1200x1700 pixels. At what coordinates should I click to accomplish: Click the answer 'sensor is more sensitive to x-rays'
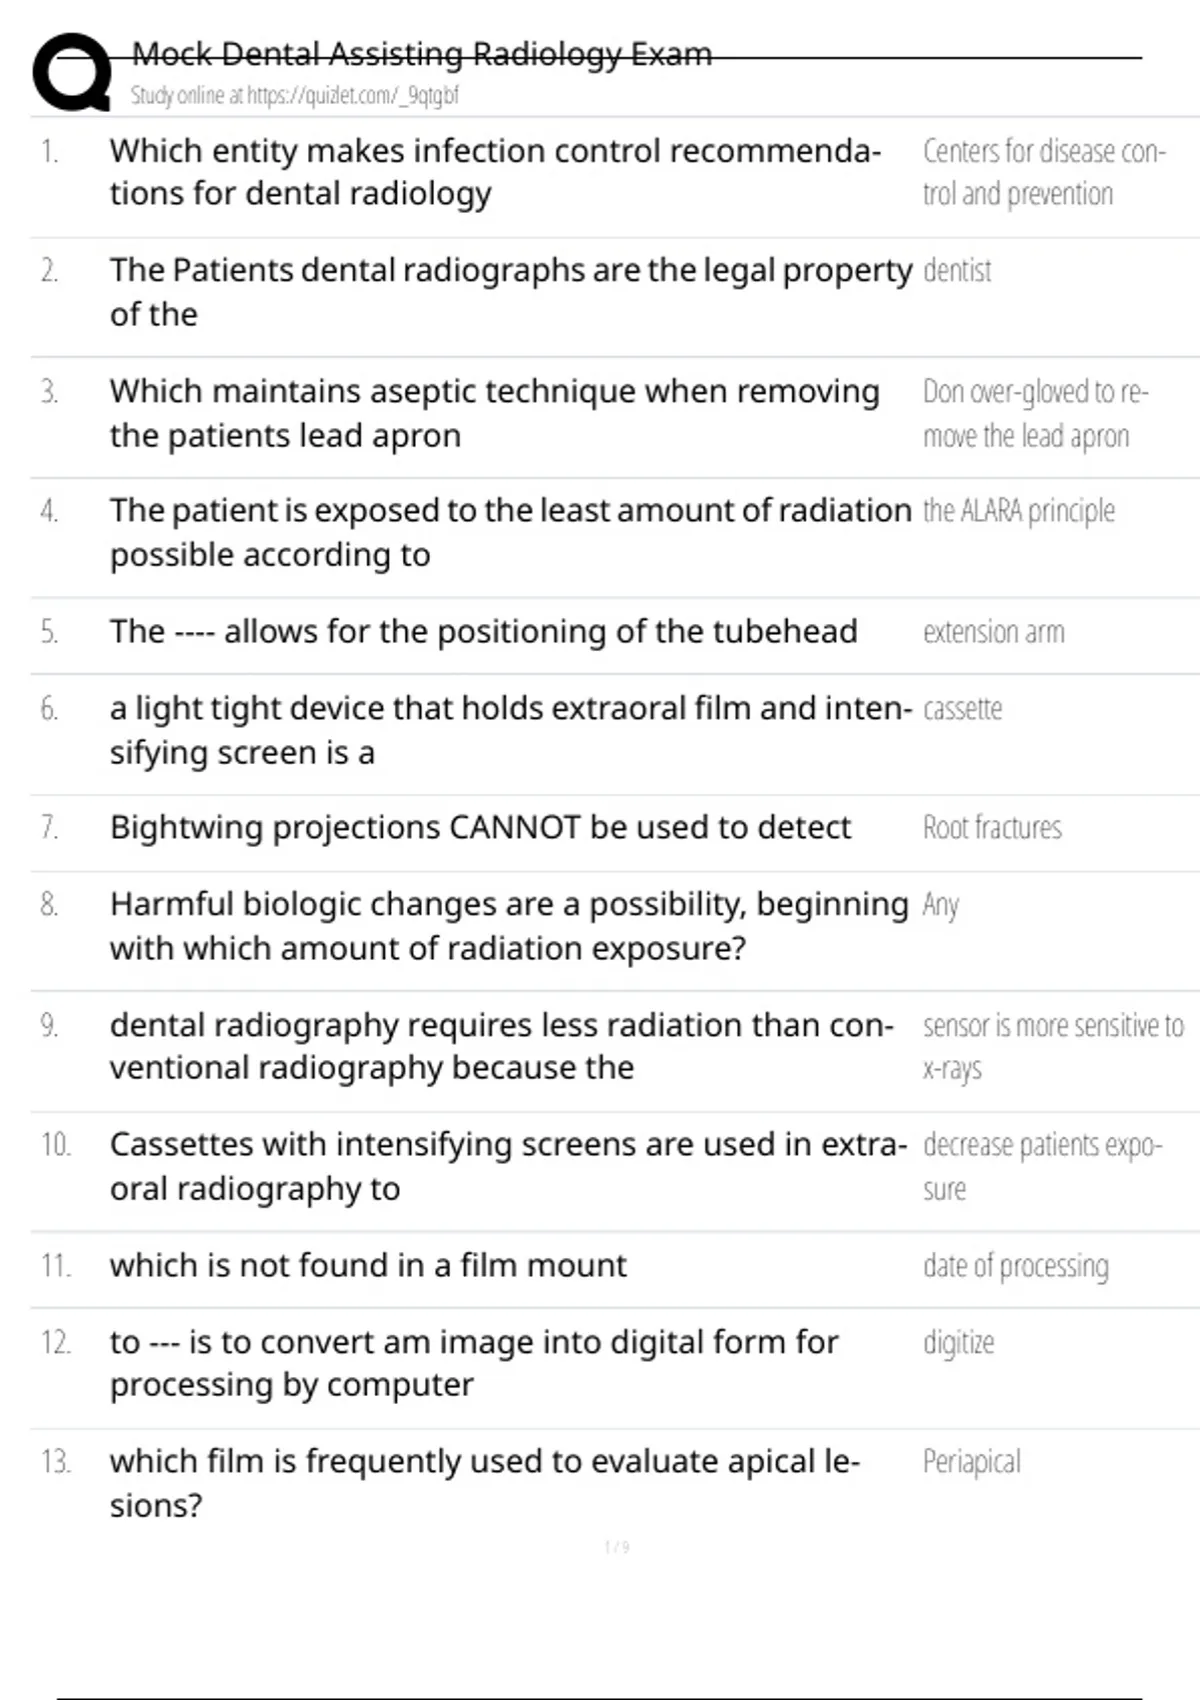(x=1052, y=1046)
